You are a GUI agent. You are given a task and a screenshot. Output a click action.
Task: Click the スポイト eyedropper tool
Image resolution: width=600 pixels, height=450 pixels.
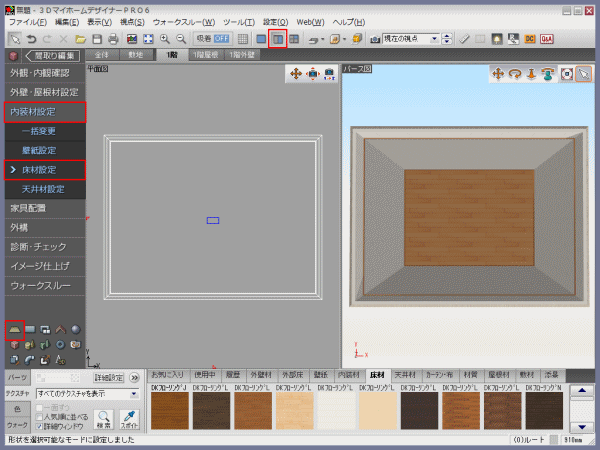click(128, 419)
